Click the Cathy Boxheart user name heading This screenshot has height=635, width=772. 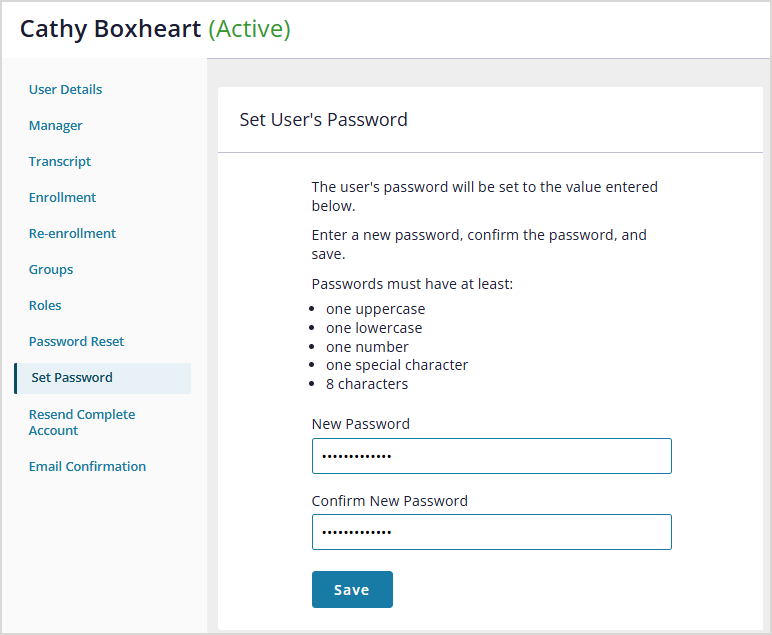(x=110, y=29)
